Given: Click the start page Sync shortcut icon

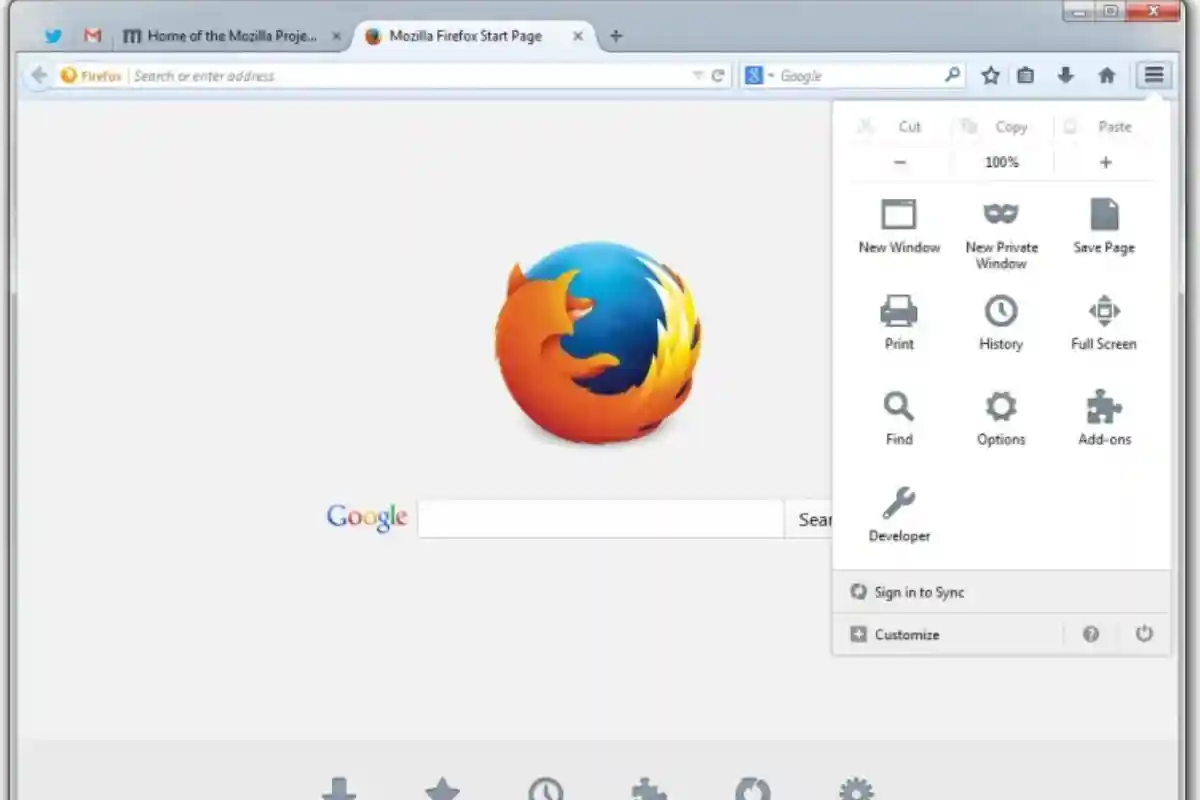Looking at the screenshot, I should point(752,790).
